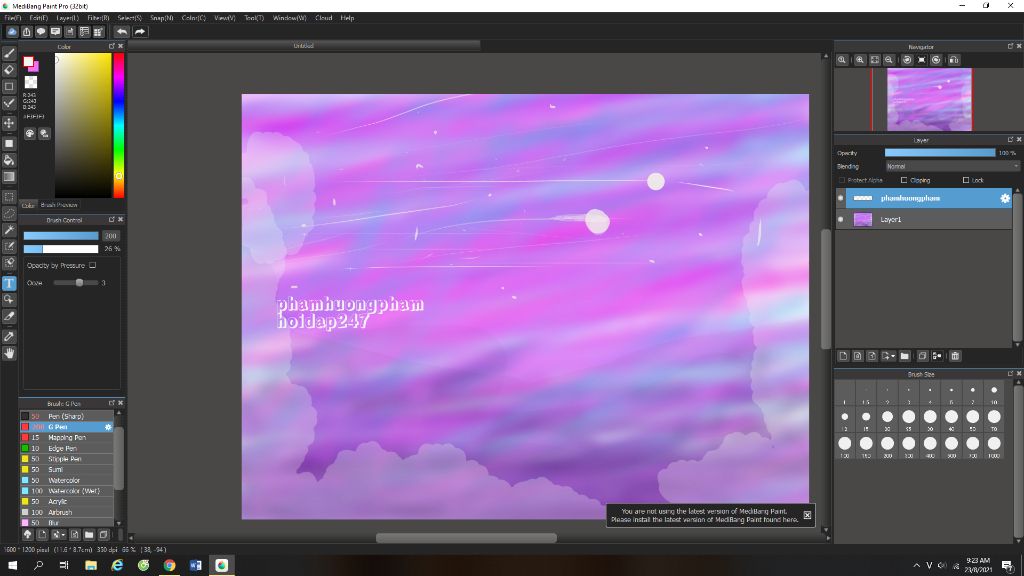Select the Bucket fill tool

(9, 160)
